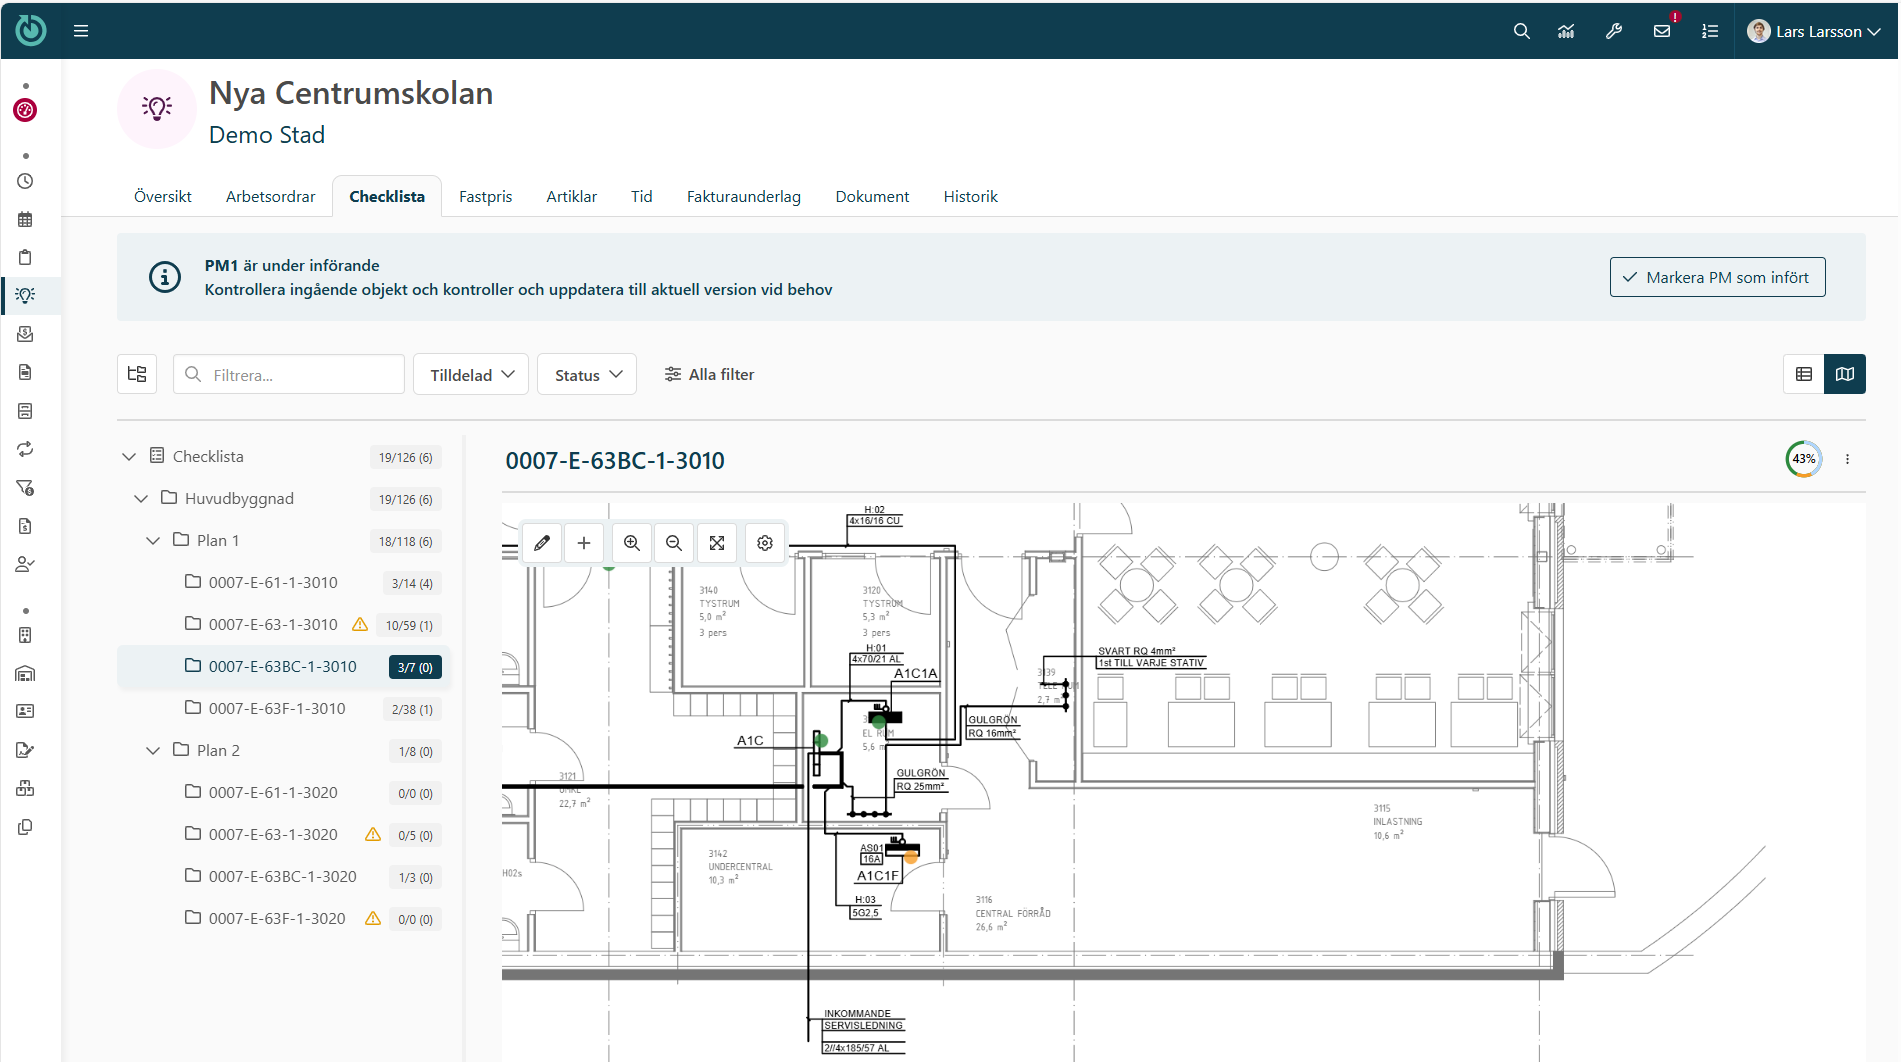The image size is (1901, 1062).
Task: Click the plus add-marker tool
Action: tap(584, 543)
